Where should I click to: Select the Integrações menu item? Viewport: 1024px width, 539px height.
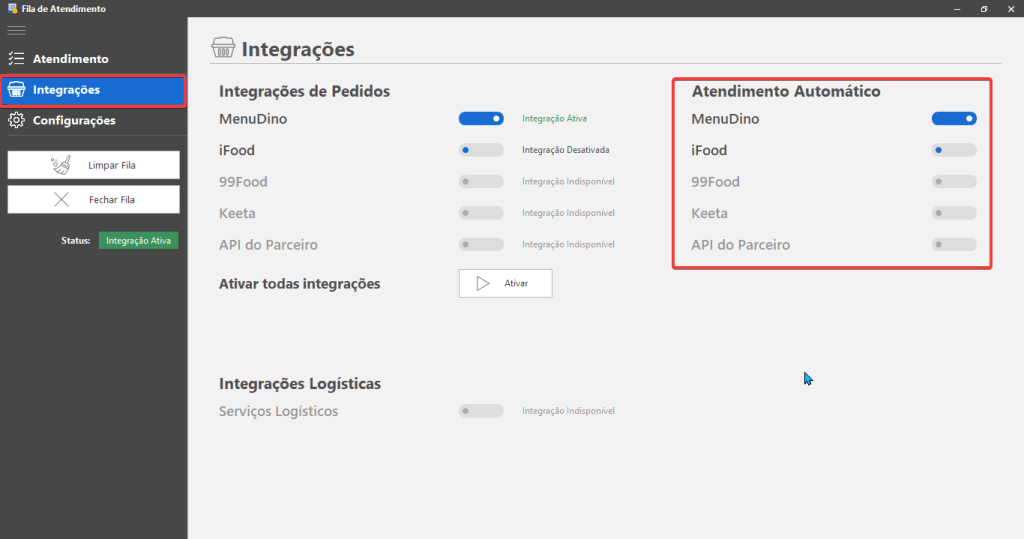[x=93, y=90]
